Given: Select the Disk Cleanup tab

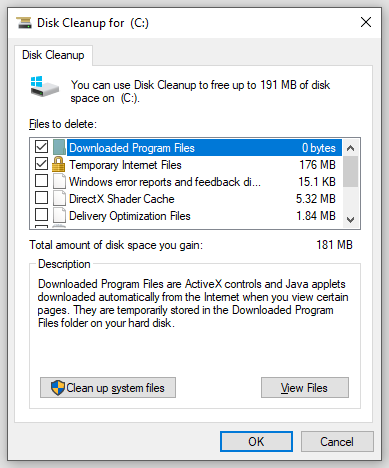Looking at the screenshot, I should click(x=53, y=55).
